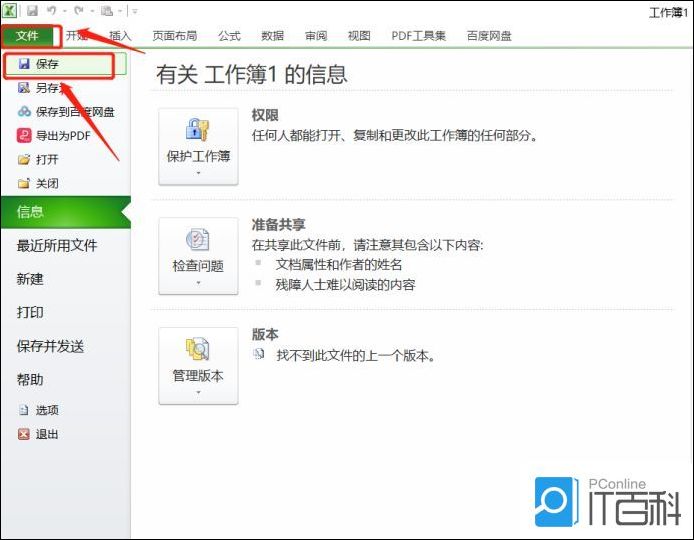The image size is (694, 540).
Task: Open the PDF工具集 ribbon tab
Action: 418,36
